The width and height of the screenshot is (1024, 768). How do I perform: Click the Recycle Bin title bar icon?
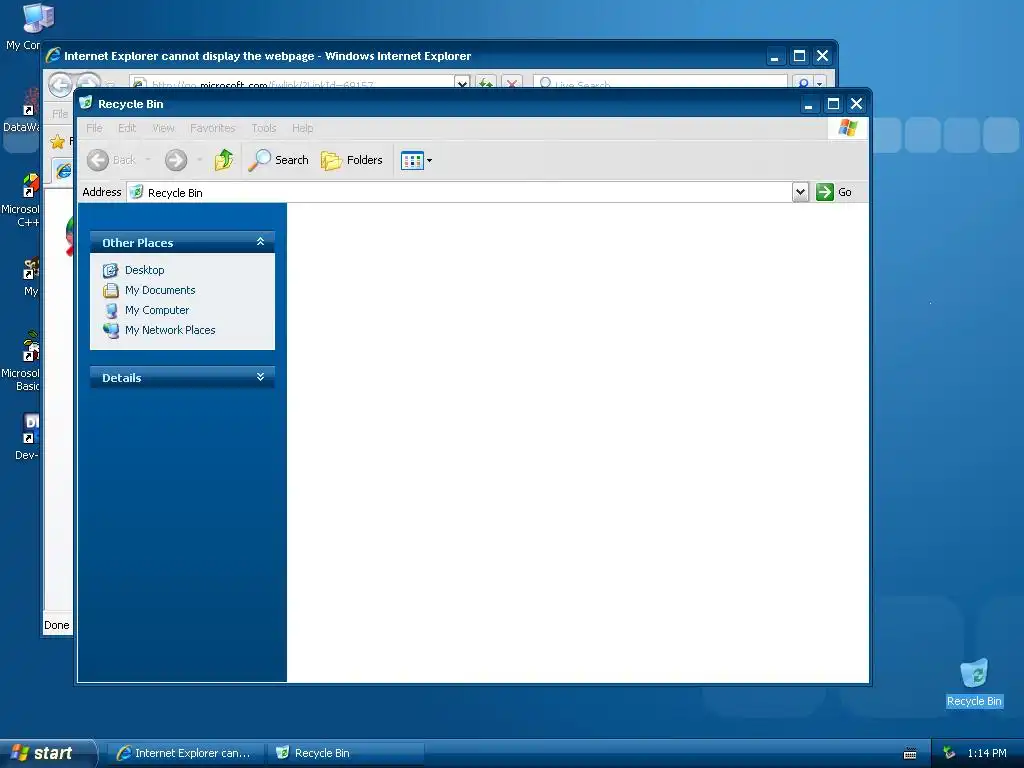(x=86, y=103)
